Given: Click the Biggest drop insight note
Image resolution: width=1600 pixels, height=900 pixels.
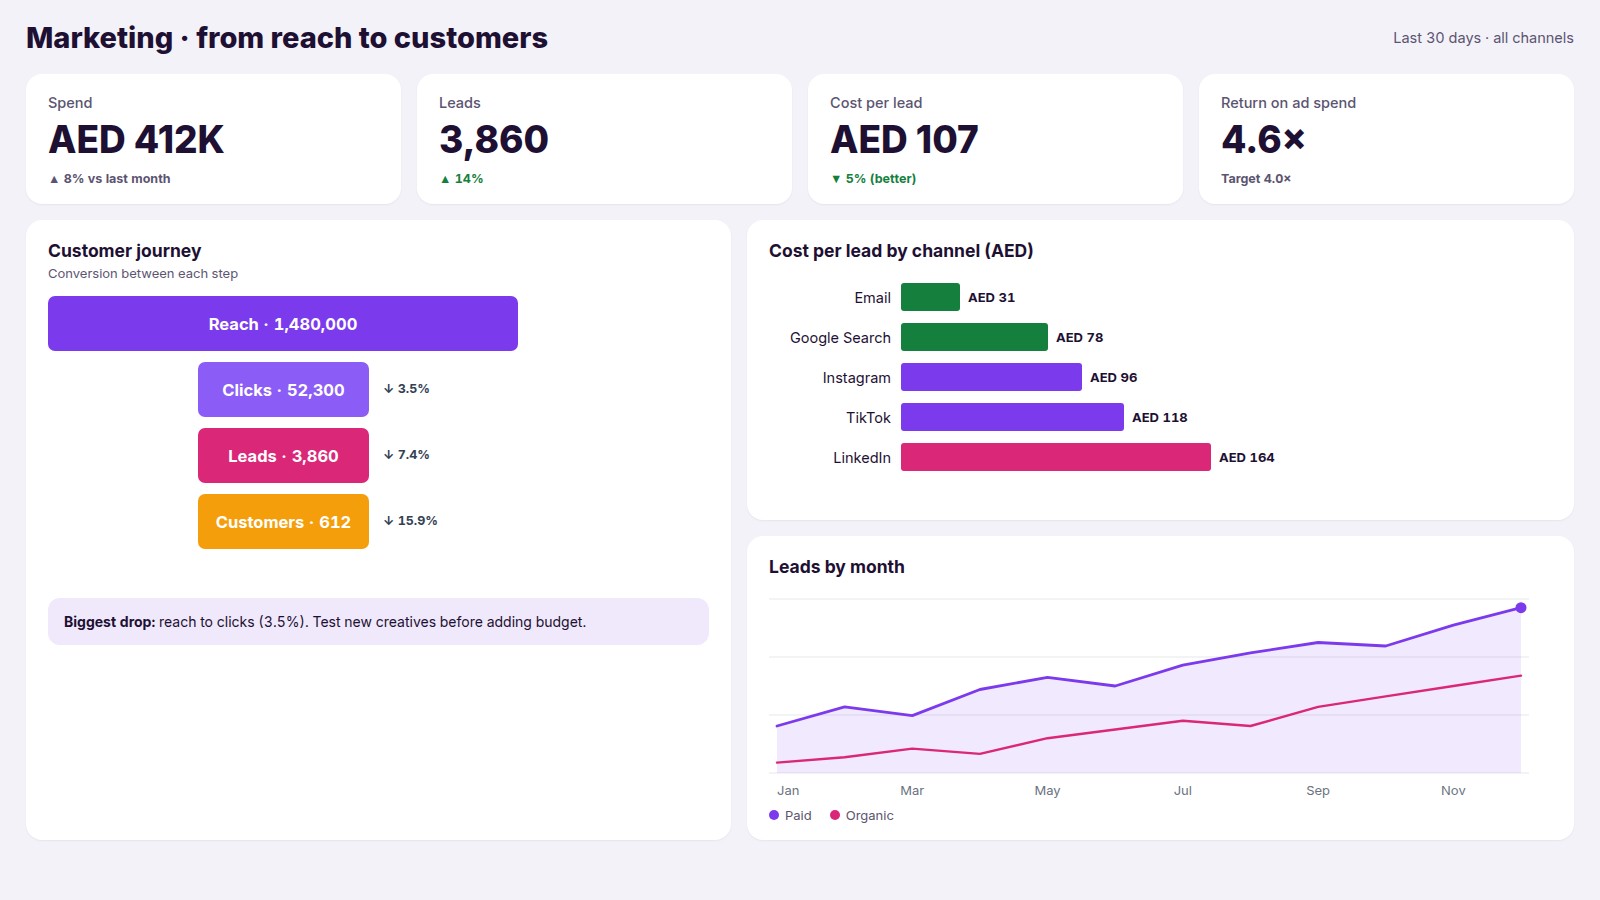Looking at the screenshot, I should click(378, 621).
